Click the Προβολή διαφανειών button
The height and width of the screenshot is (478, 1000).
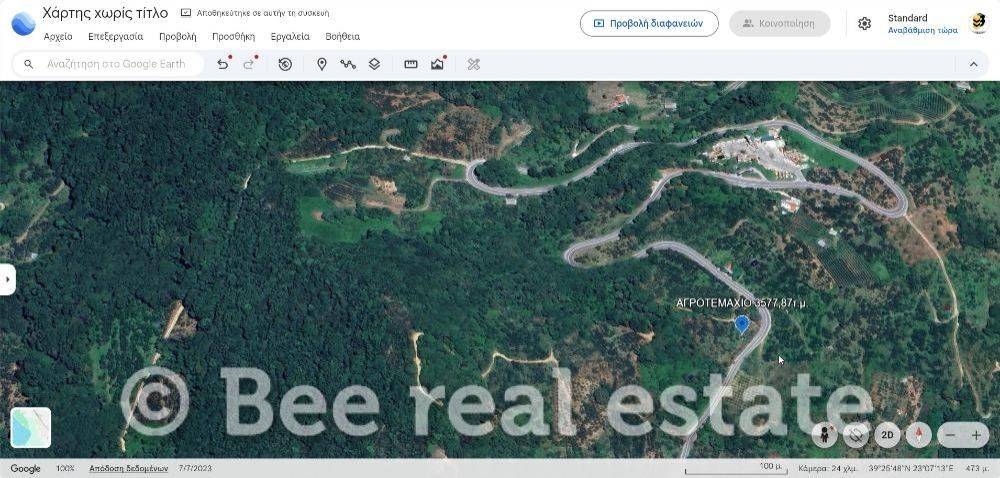[x=649, y=24]
